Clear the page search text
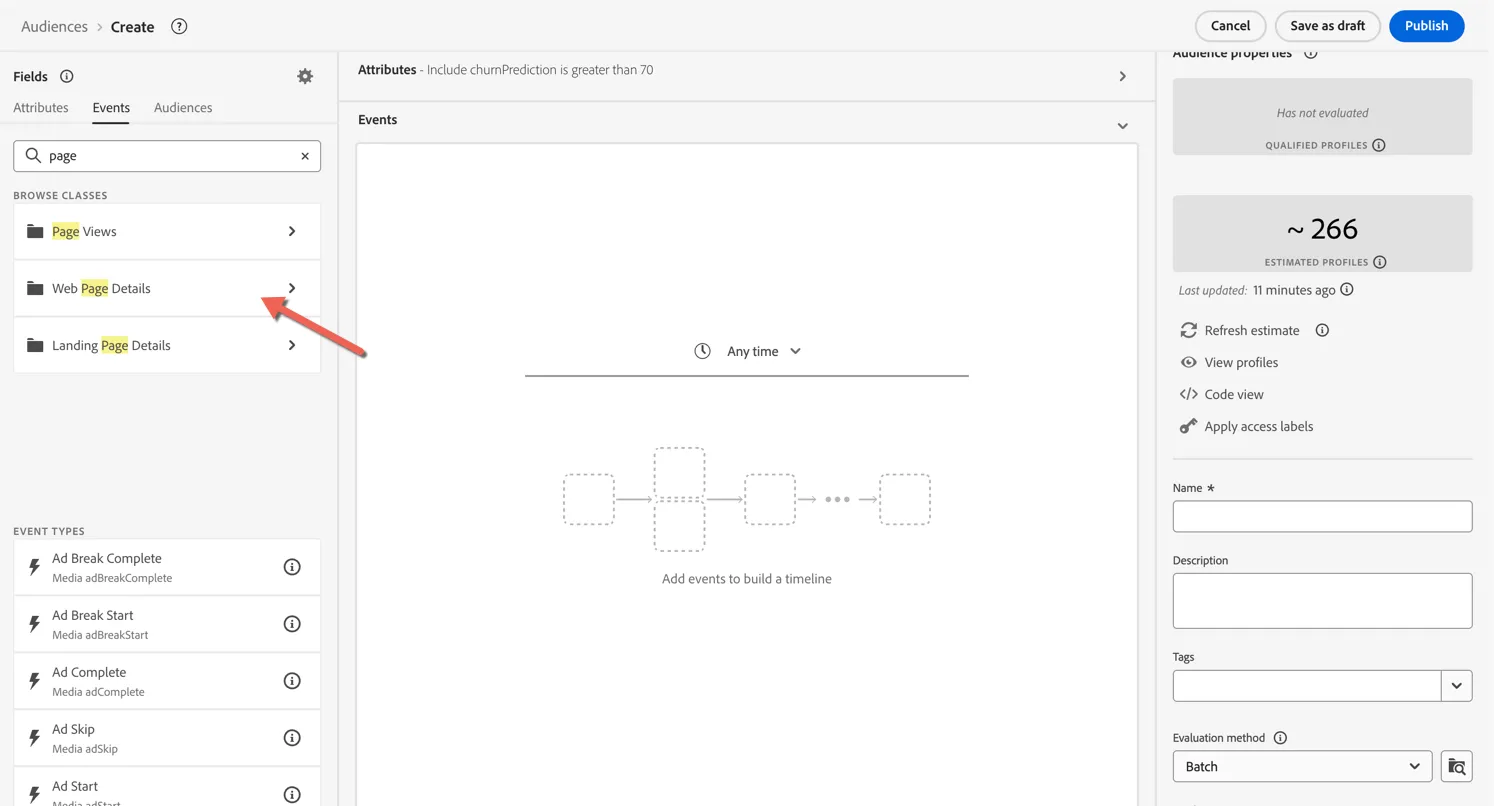Viewport: 1494px width, 806px height. click(305, 156)
